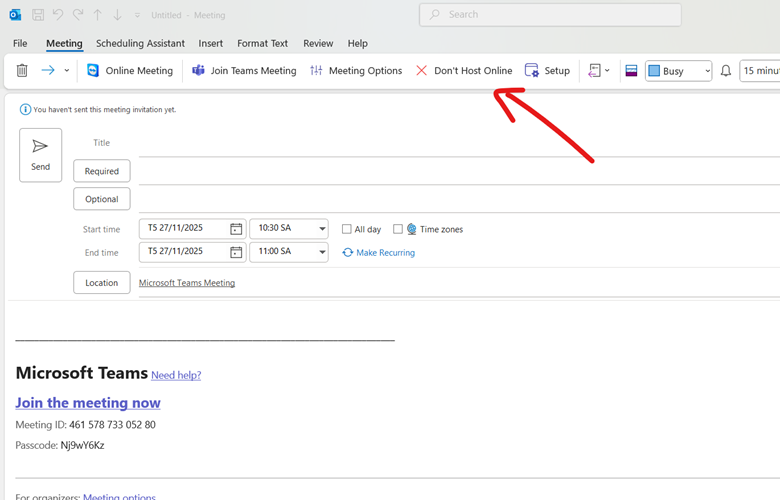Open the start time 10:30 SA dropdown
The height and width of the screenshot is (500, 780).
click(x=321, y=229)
